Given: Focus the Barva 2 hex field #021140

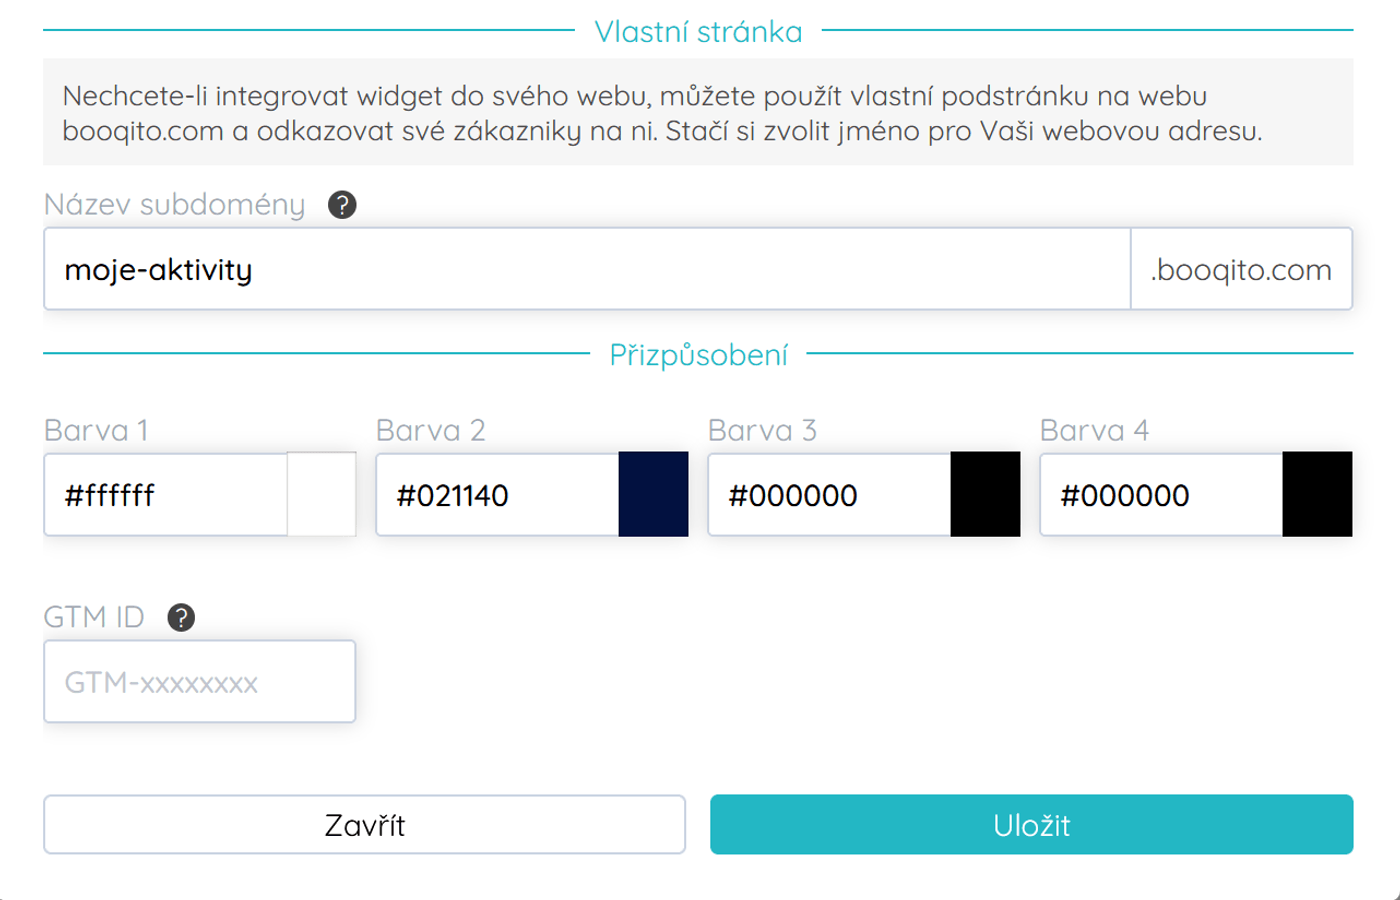Looking at the screenshot, I should click(498, 495).
